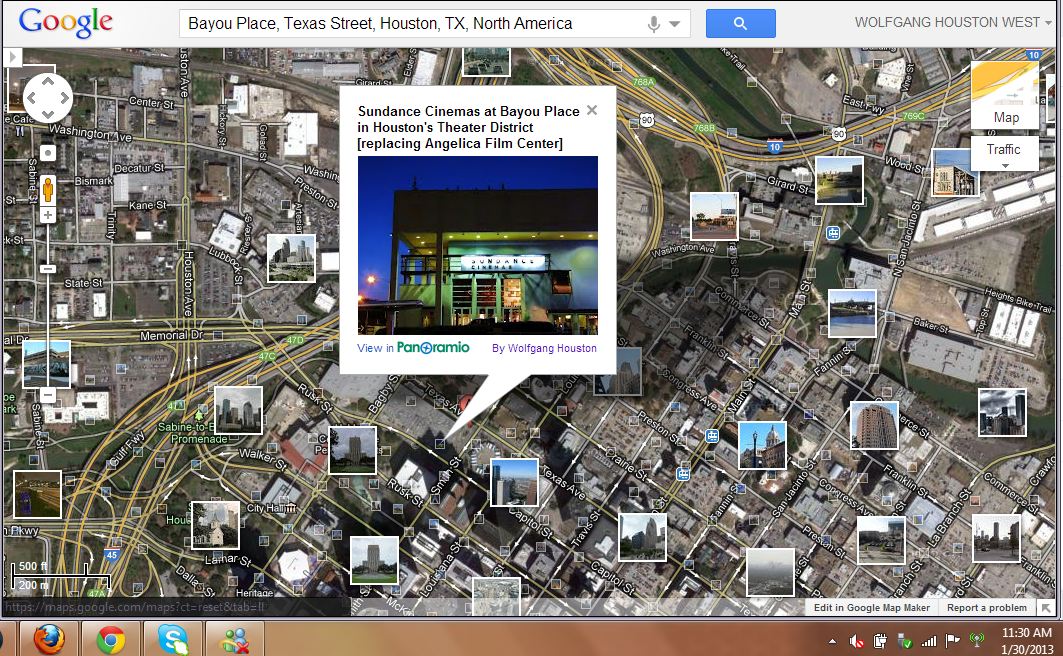Open the View in Panoramio link

[x=413, y=348]
